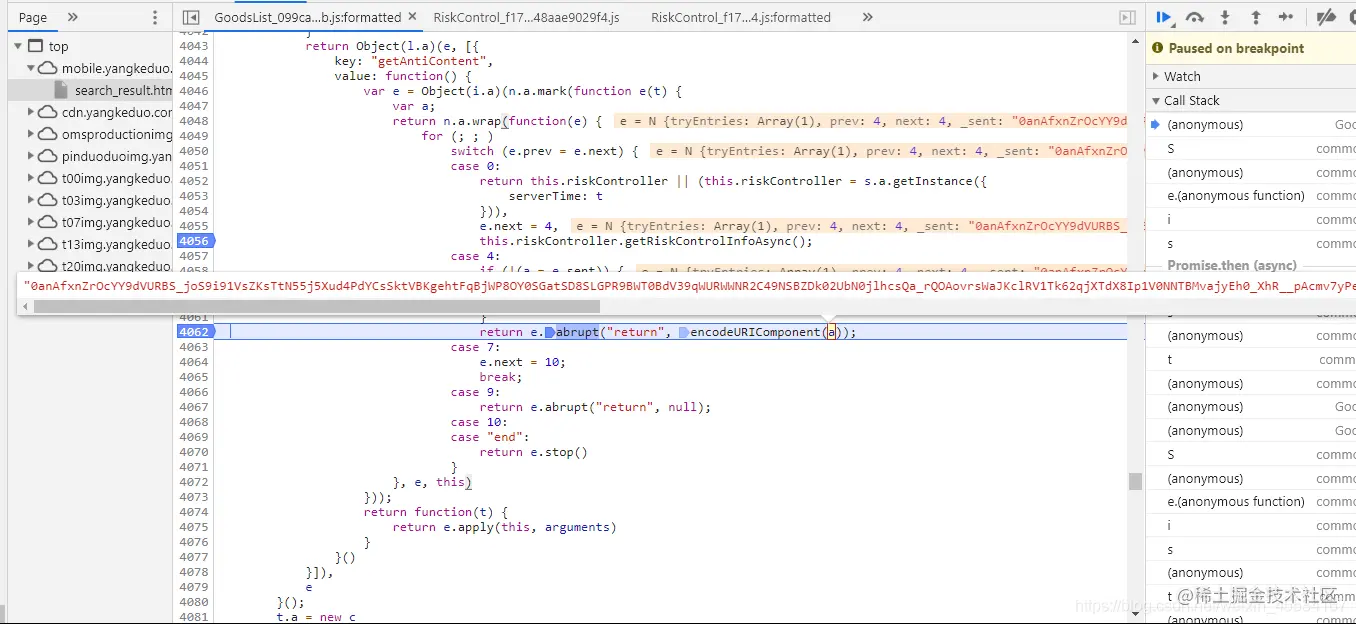Viewport: 1356px width, 624px height.
Task: Click 'e.next = 10;' statement
Action: [522, 362]
